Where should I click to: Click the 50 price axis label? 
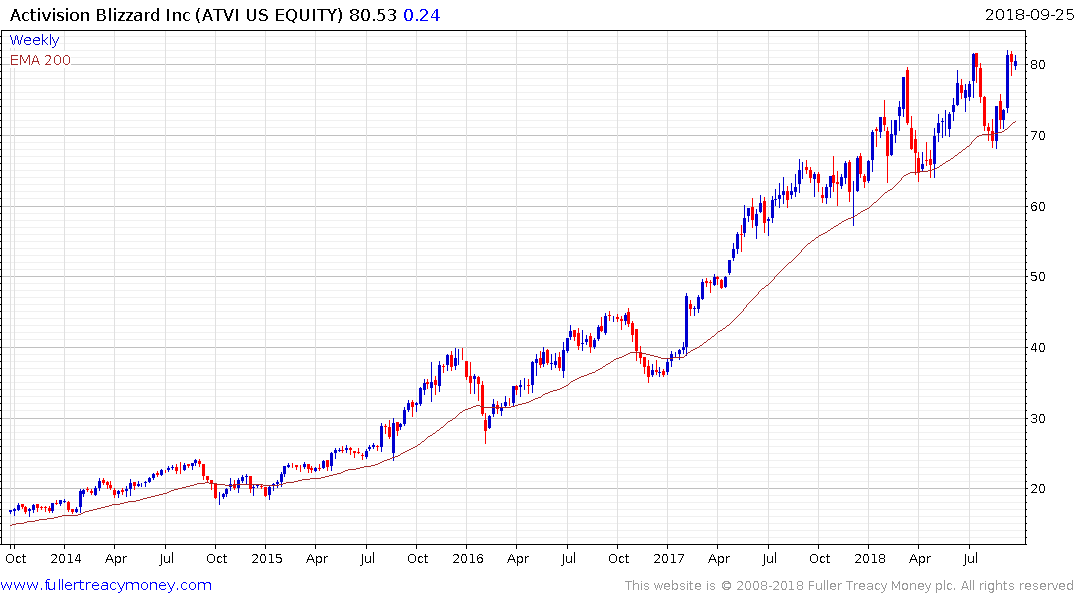pos(1037,276)
